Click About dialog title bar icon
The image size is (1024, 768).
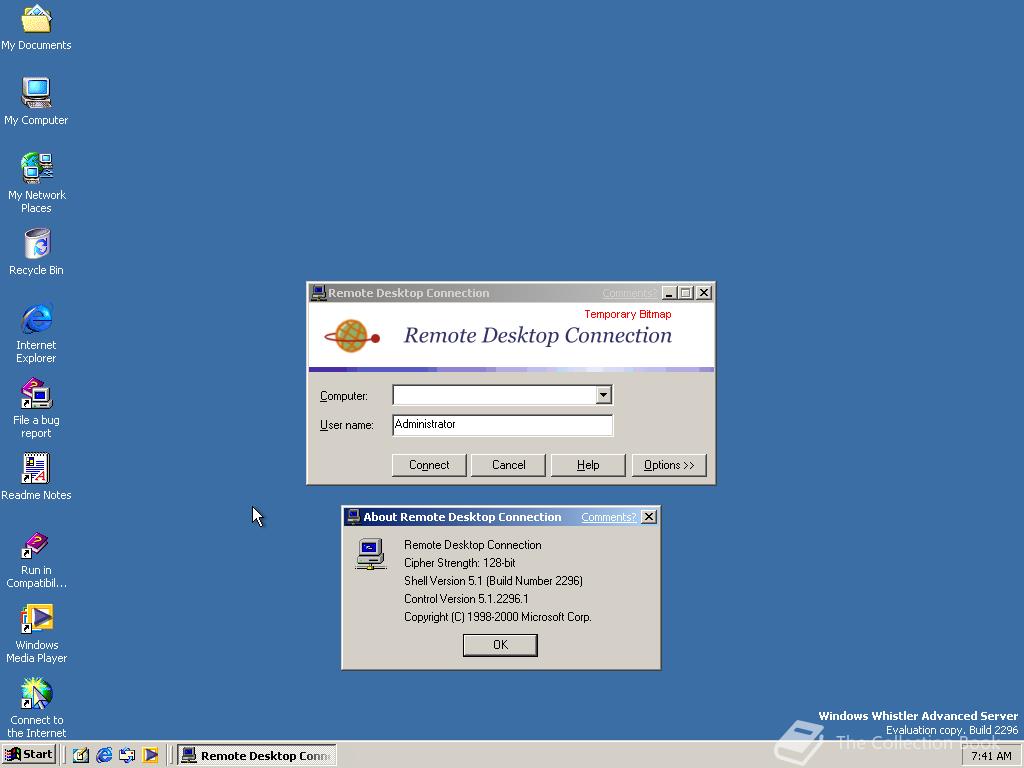353,517
